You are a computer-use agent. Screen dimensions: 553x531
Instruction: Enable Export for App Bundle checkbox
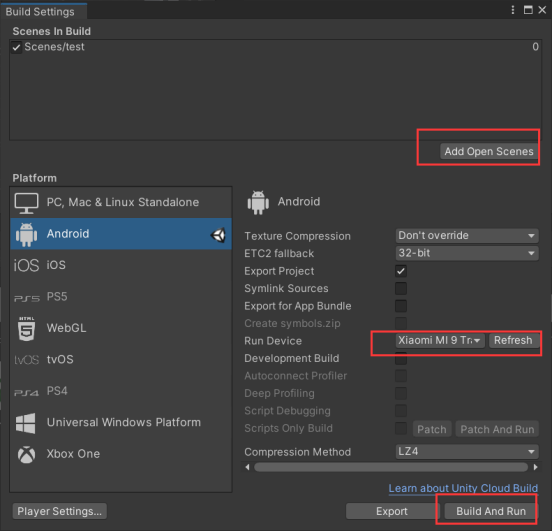click(x=401, y=306)
